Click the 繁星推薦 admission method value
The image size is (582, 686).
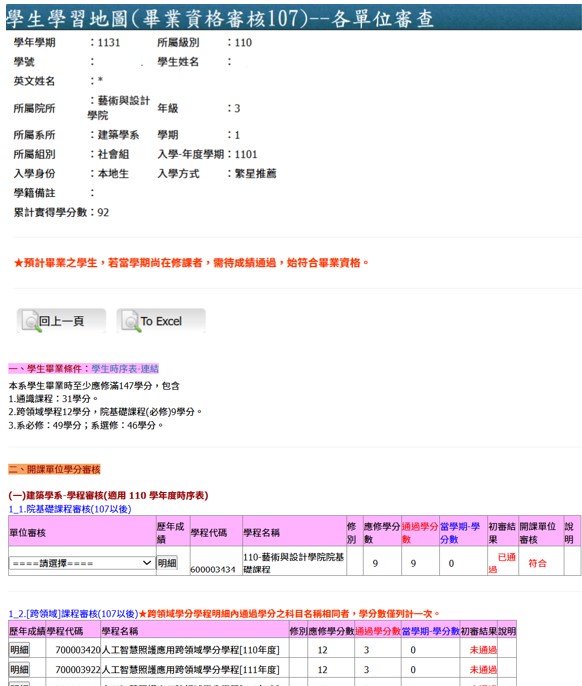pos(256,174)
